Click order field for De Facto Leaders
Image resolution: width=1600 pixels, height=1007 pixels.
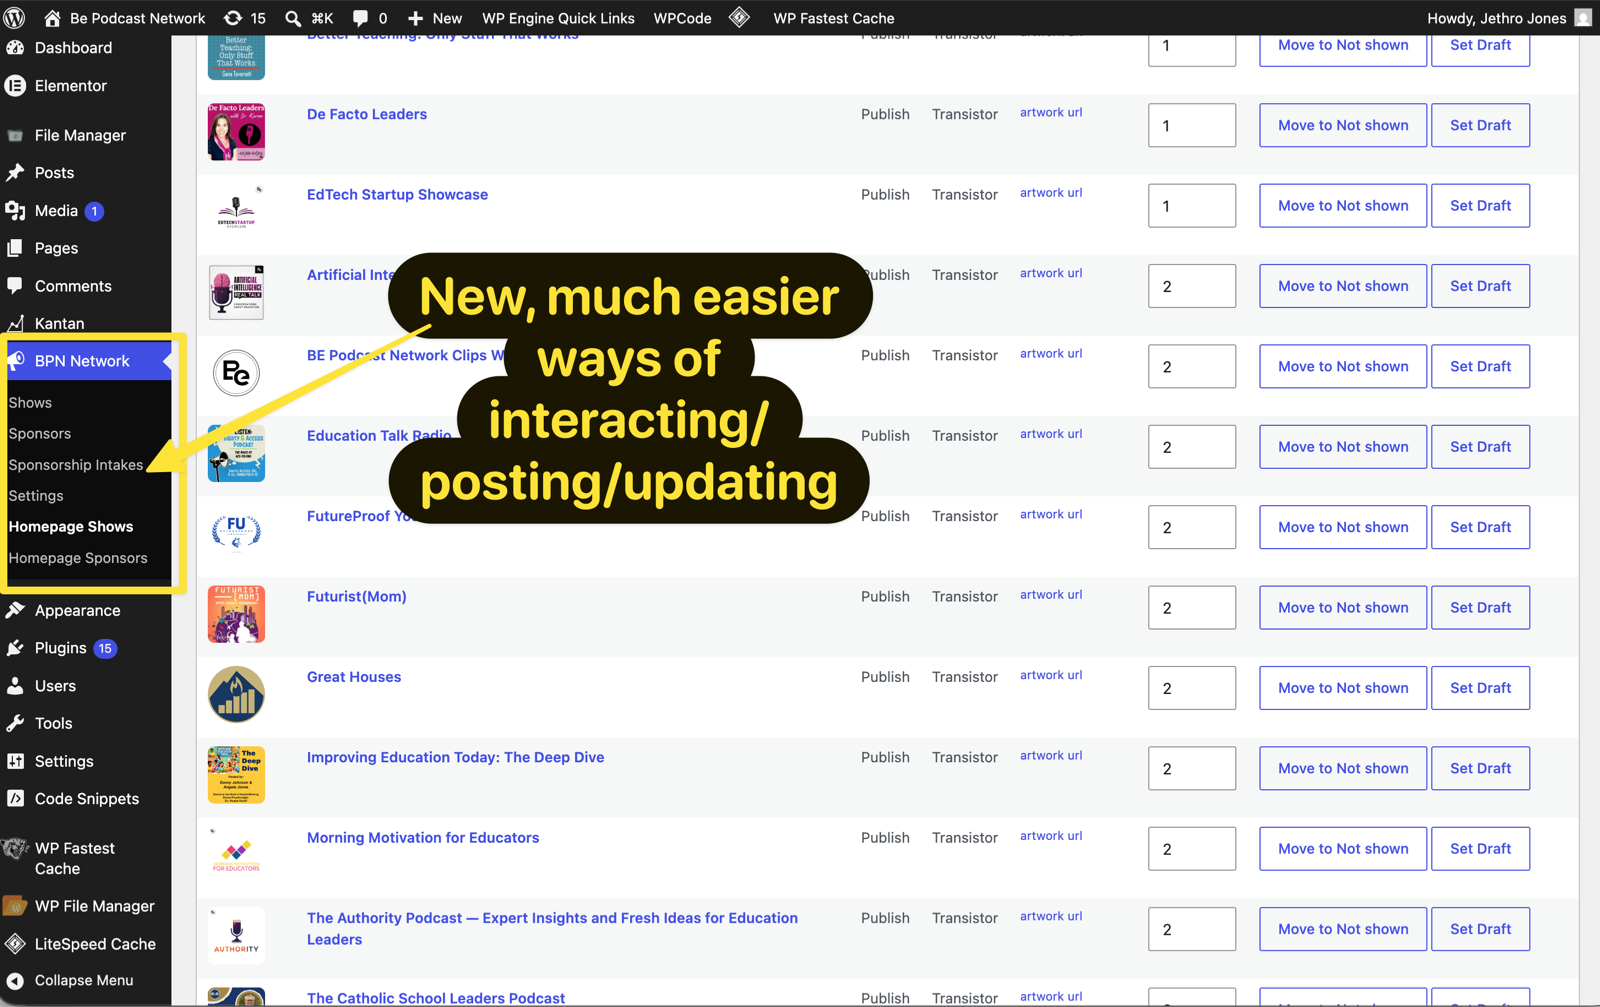(1192, 125)
